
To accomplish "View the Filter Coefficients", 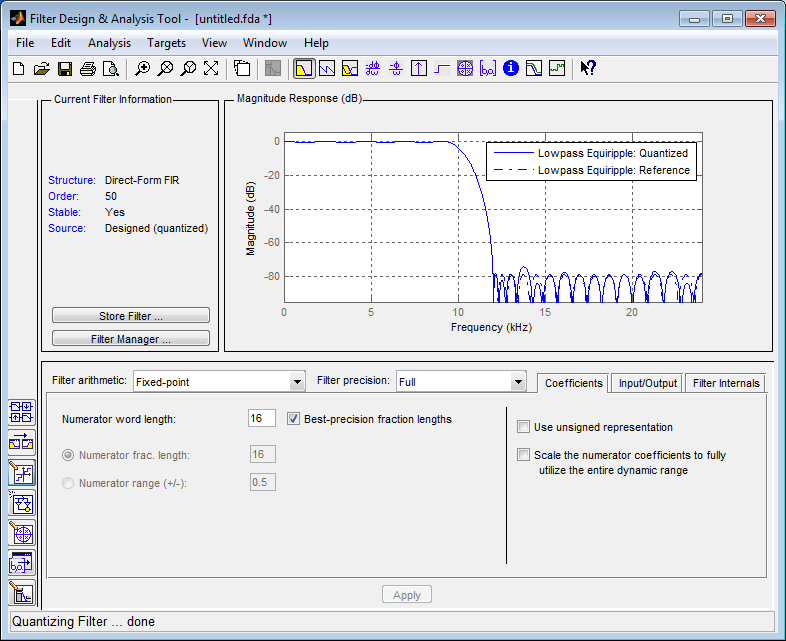I will (x=488, y=69).
